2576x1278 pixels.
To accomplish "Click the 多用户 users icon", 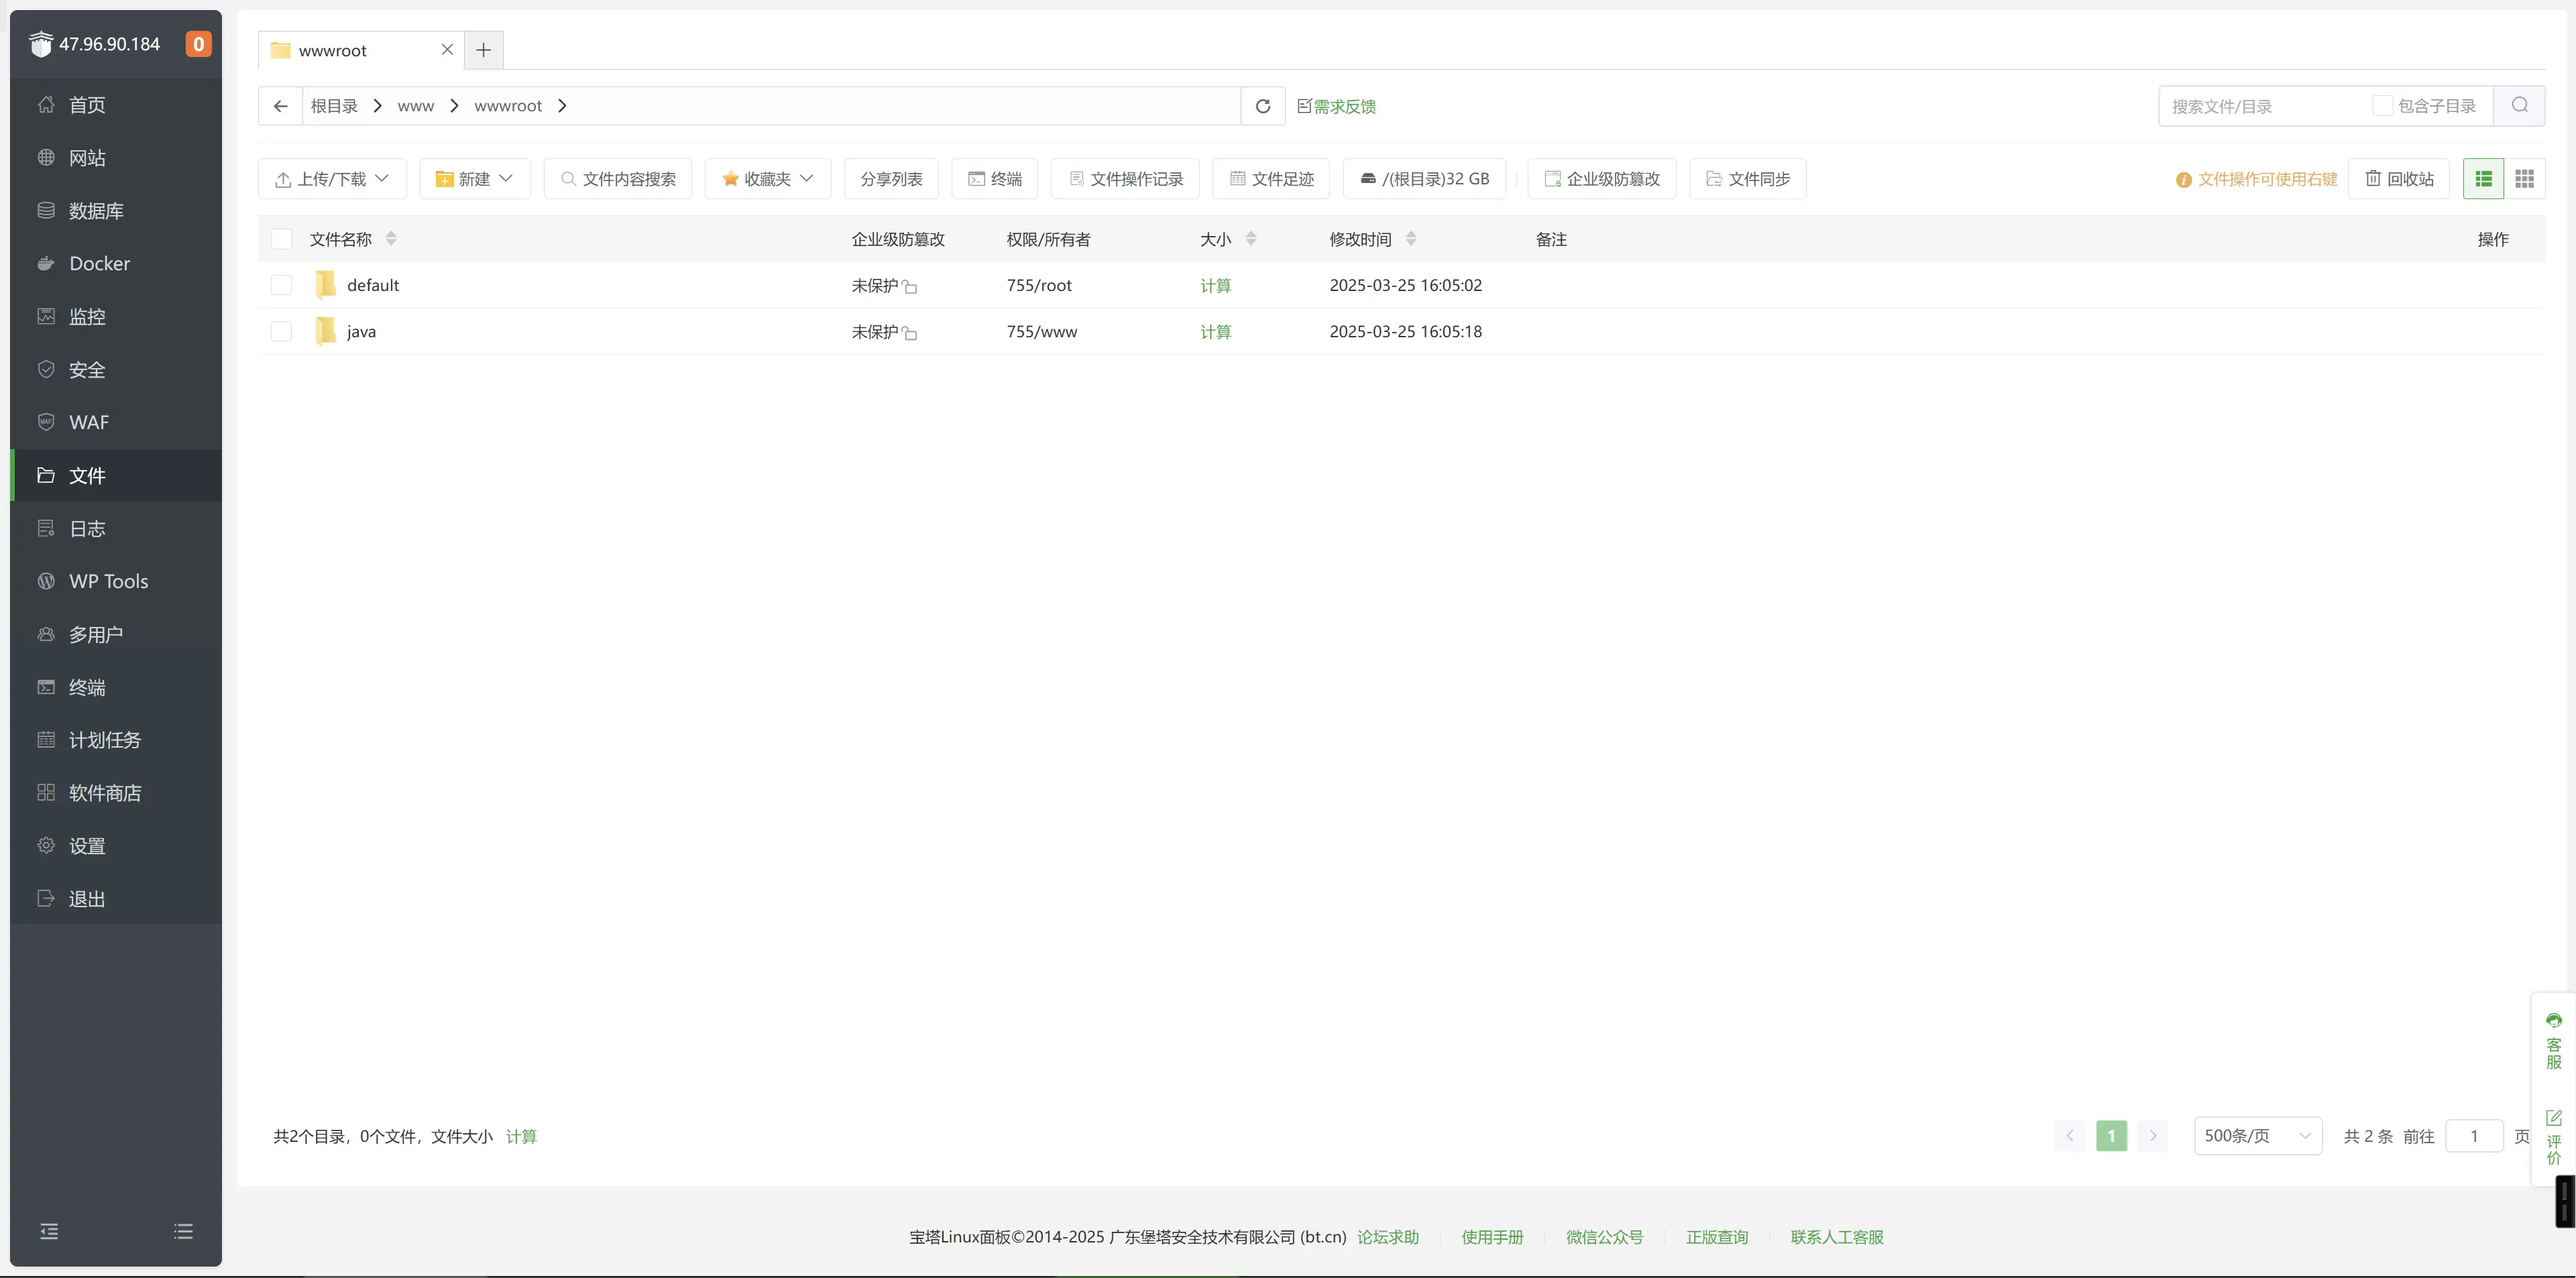I will click(x=46, y=634).
